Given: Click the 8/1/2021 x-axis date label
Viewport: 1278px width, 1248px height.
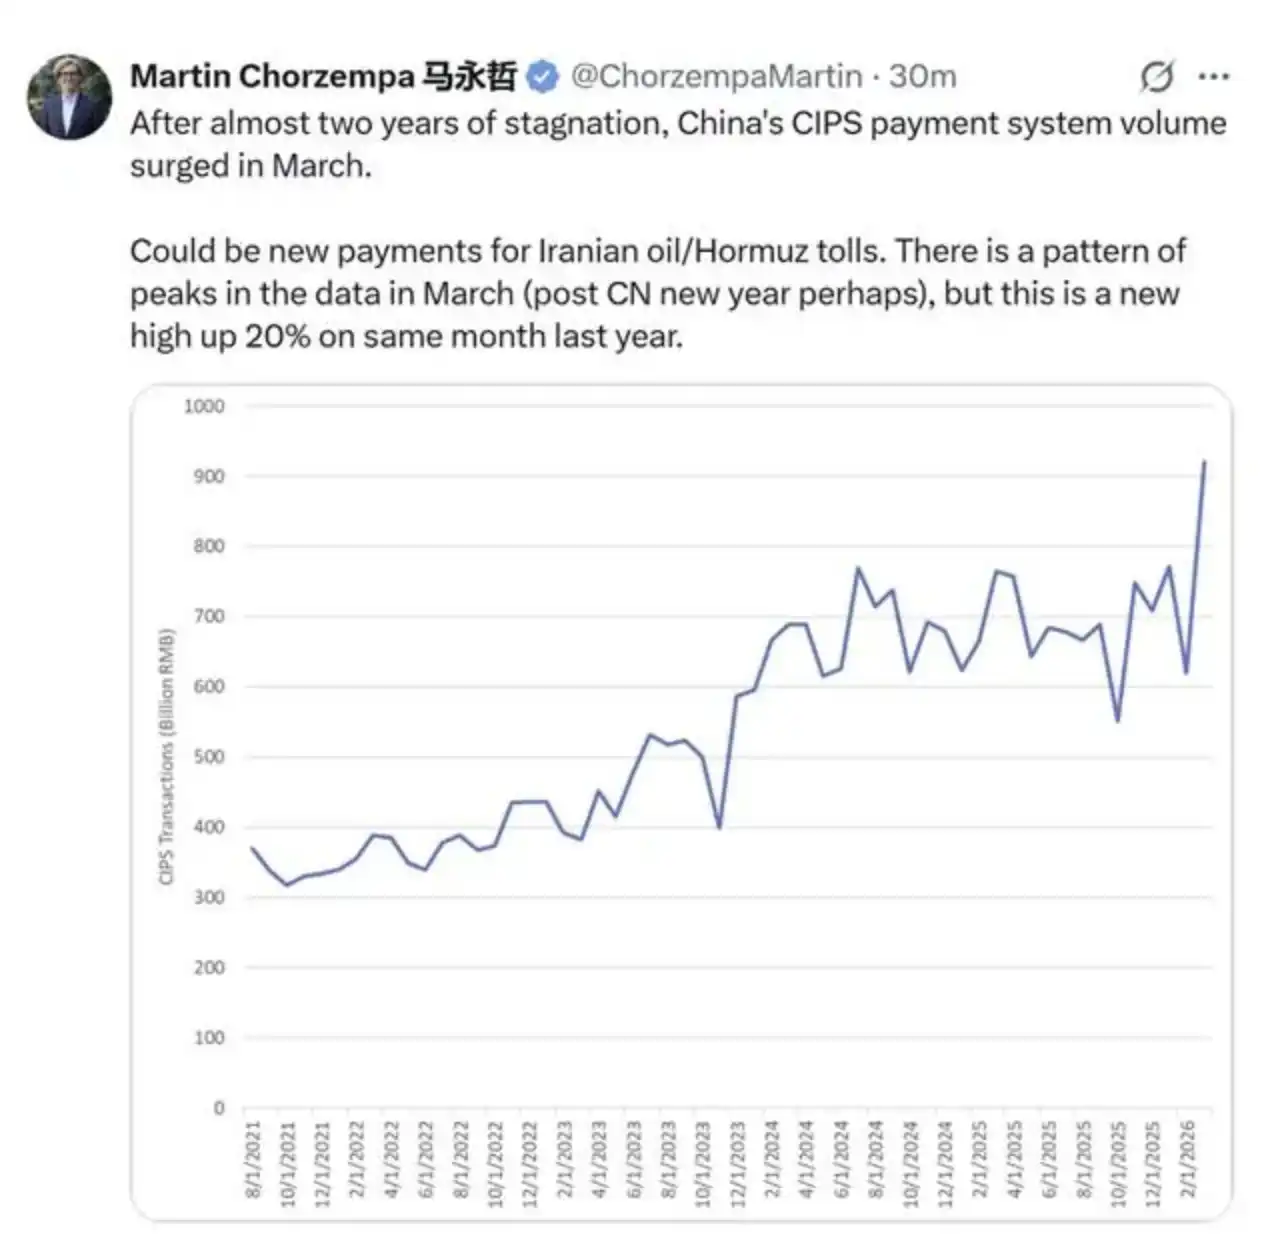Looking at the screenshot, I should pos(253,1162).
